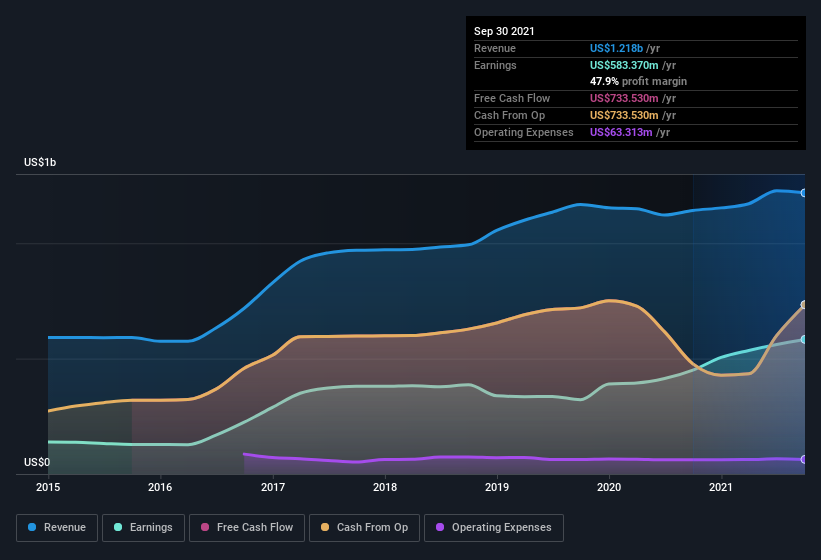Toggle the Earnings legend button
Image resolution: width=821 pixels, height=560 pixels.
pos(143,528)
